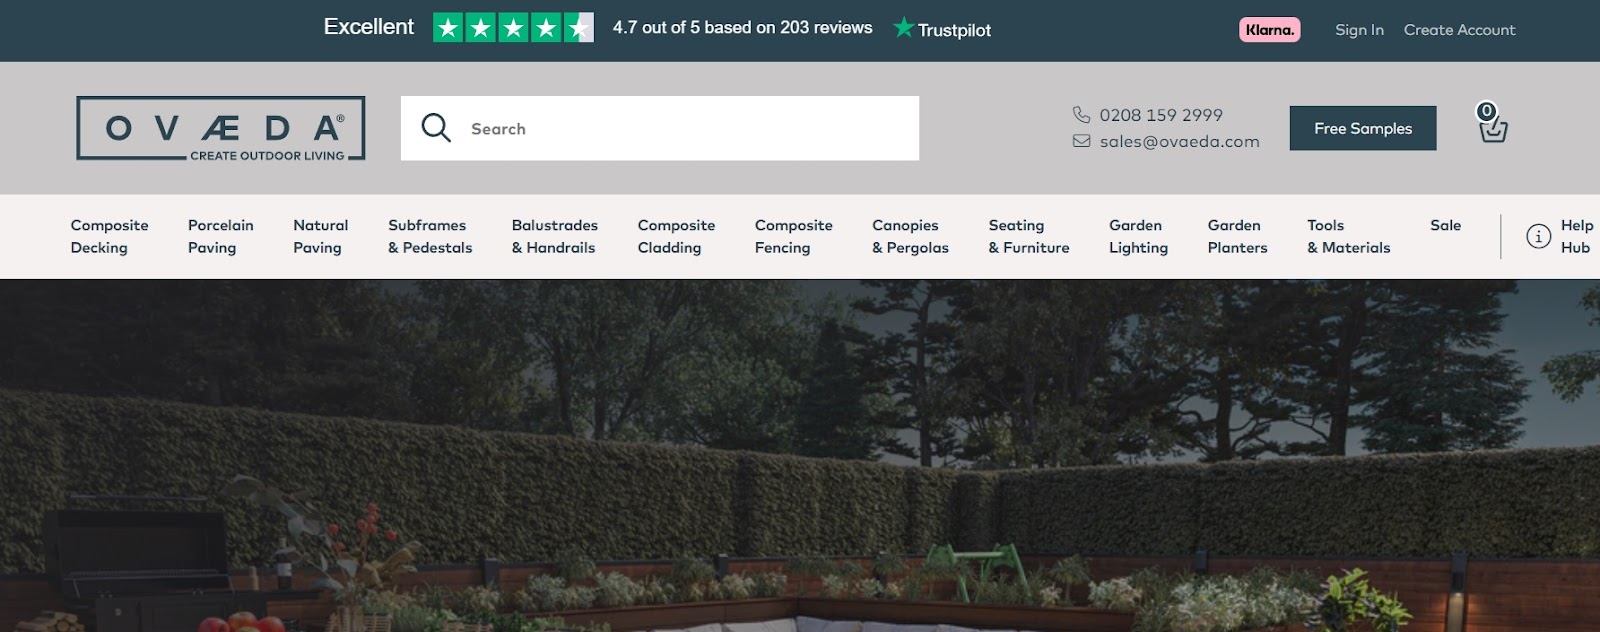Viewport: 1600px width, 632px height.
Task: Click the Trustpilot star rating
Action: point(513,28)
